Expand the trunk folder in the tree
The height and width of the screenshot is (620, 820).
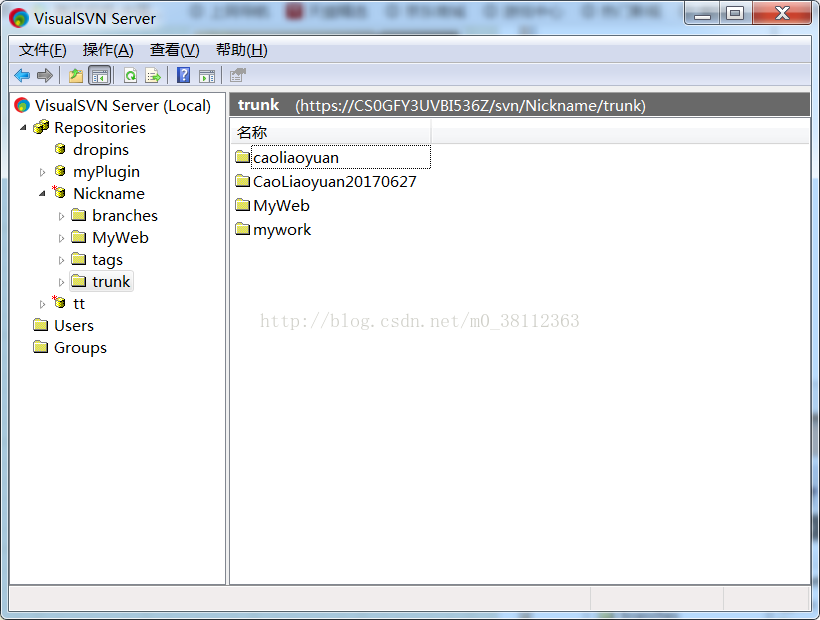[x=61, y=282]
